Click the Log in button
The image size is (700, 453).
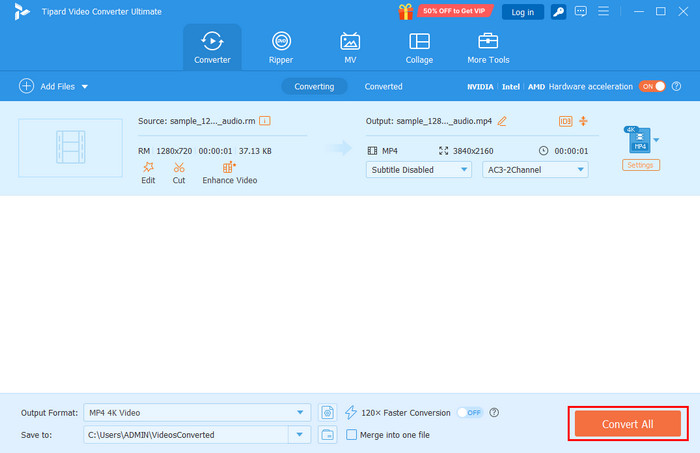coord(523,12)
